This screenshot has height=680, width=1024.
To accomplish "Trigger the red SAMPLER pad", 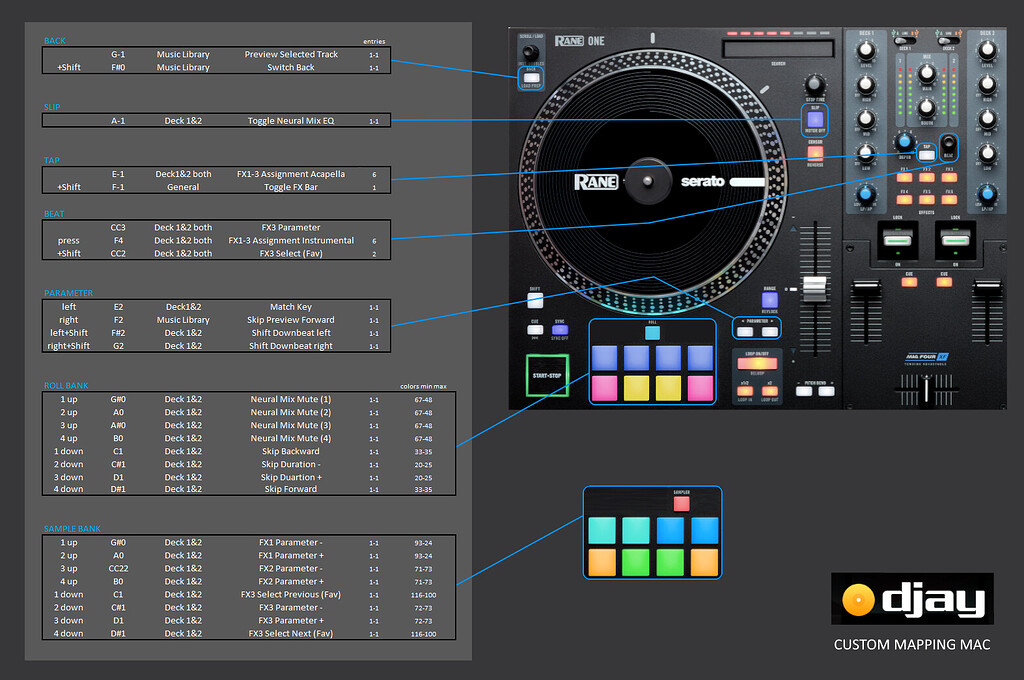I will pyautogui.click(x=682, y=501).
